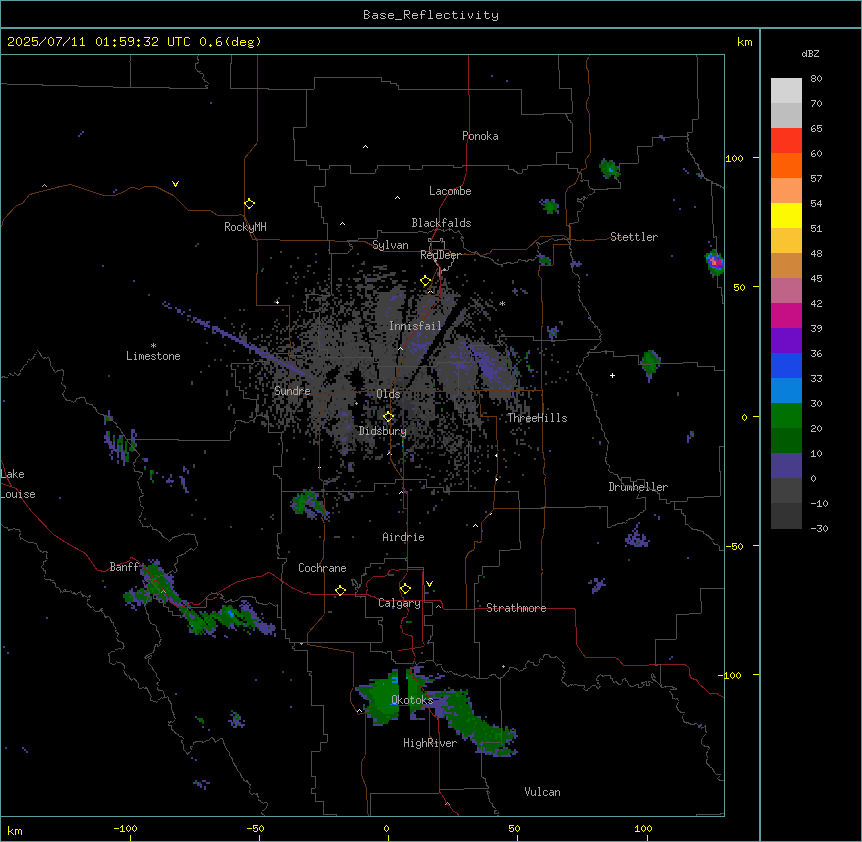Pick the green 30 dBZ legend color
Image resolution: width=862 pixels, height=842 pixels.
tap(786, 416)
